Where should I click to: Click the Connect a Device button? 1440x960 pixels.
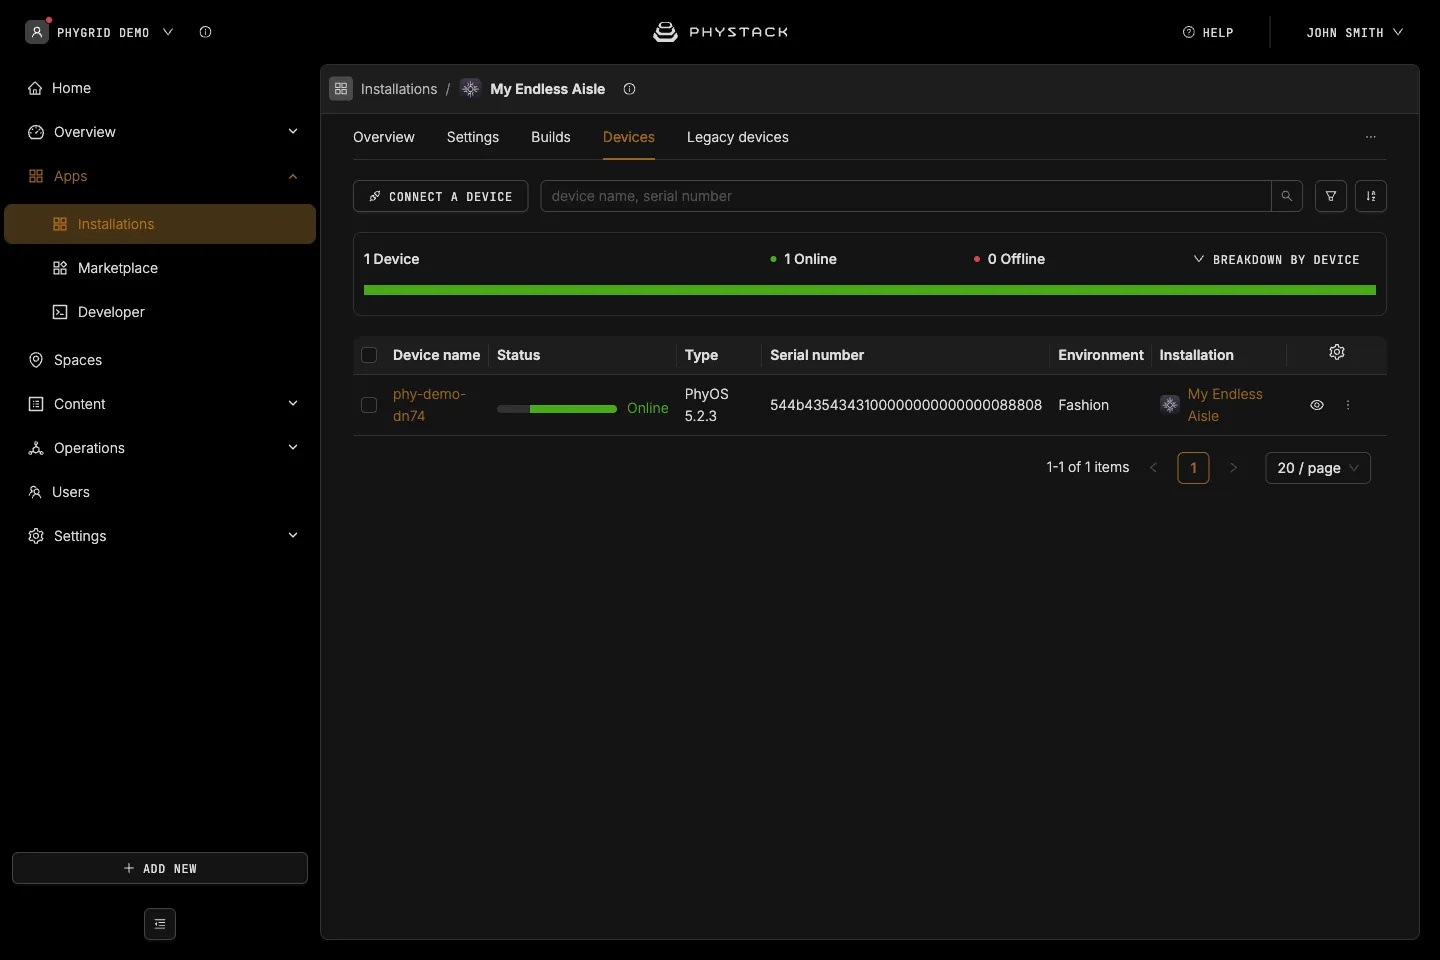click(x=440, y=196)
